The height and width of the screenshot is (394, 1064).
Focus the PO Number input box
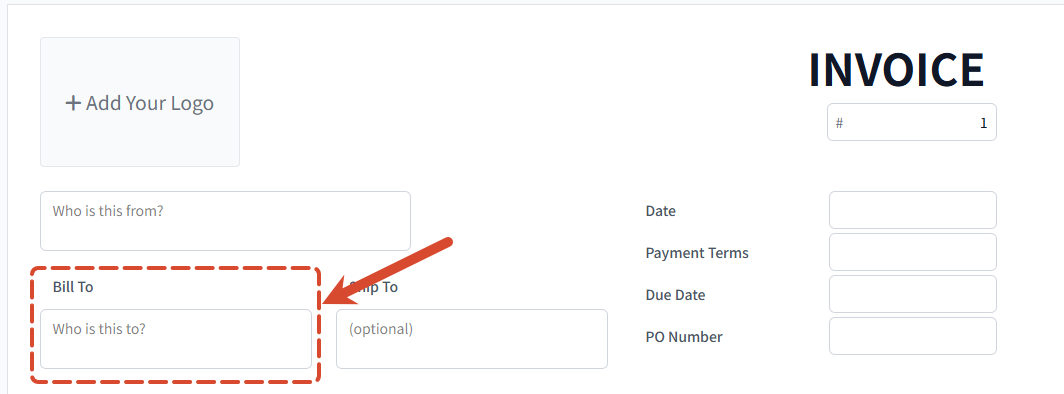pyautogui.click(x=913, y=336)
